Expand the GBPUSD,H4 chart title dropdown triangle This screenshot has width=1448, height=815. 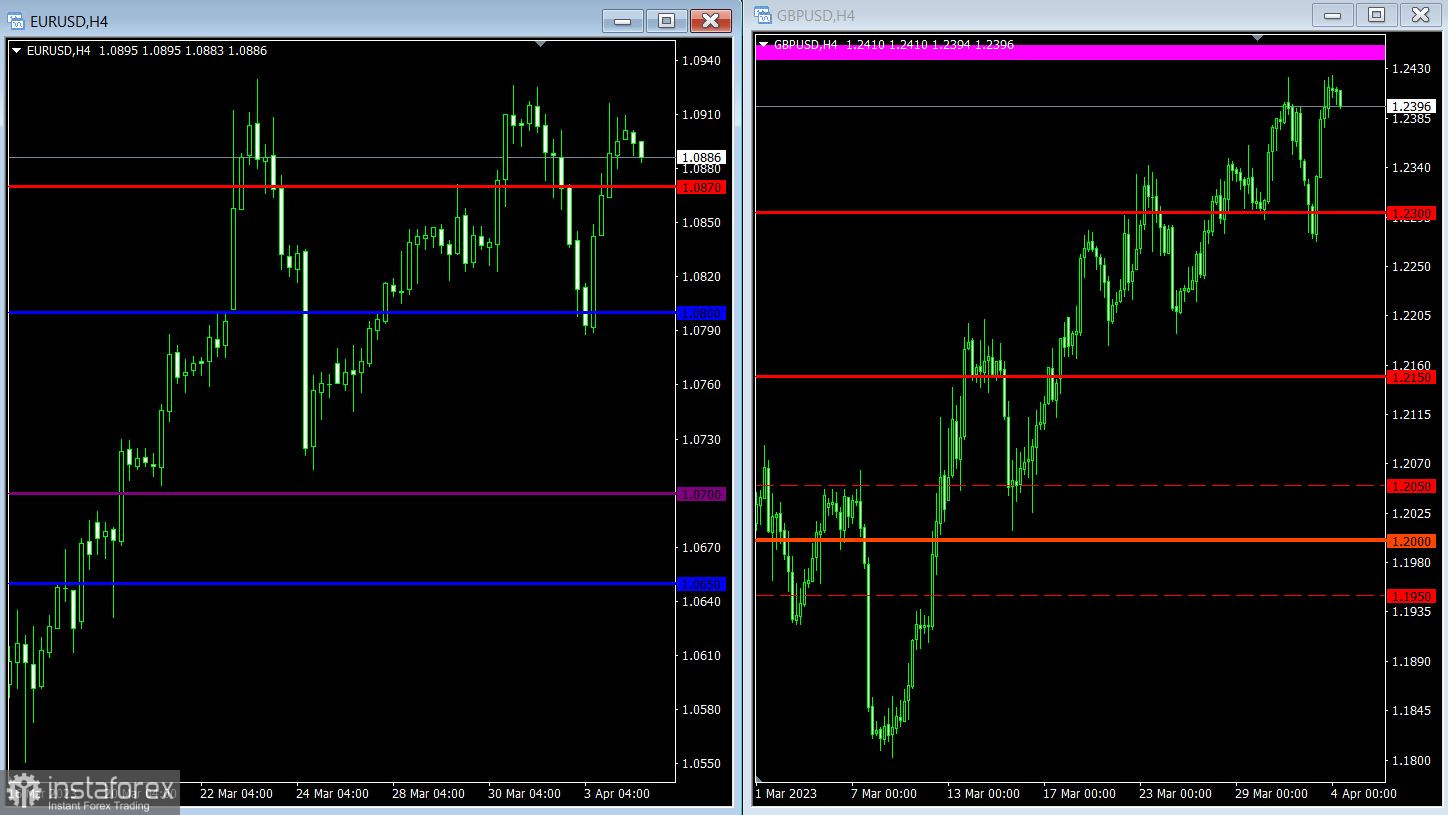pos(764,44)
